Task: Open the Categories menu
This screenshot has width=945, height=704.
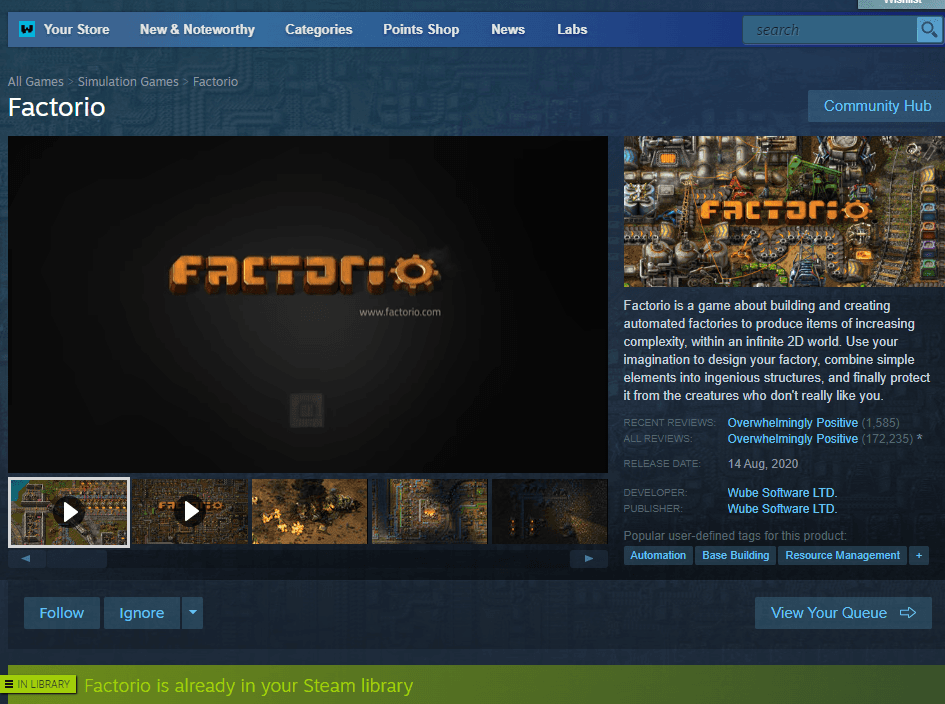Action: (319, 30)
